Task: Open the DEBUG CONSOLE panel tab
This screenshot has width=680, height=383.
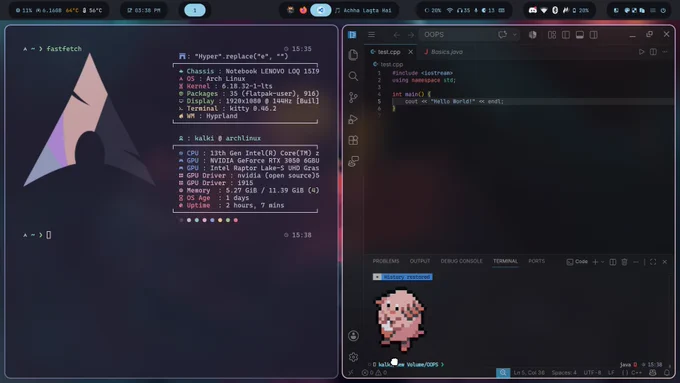Action: pyautogui.click(x=461, y=261)
